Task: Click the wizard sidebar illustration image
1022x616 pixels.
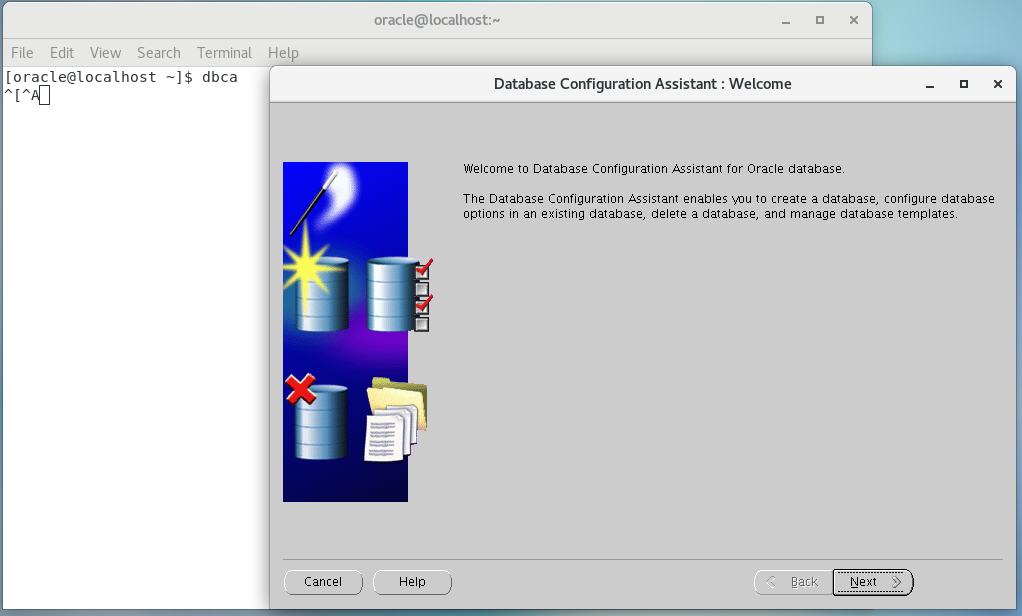Action: [356, 332]
